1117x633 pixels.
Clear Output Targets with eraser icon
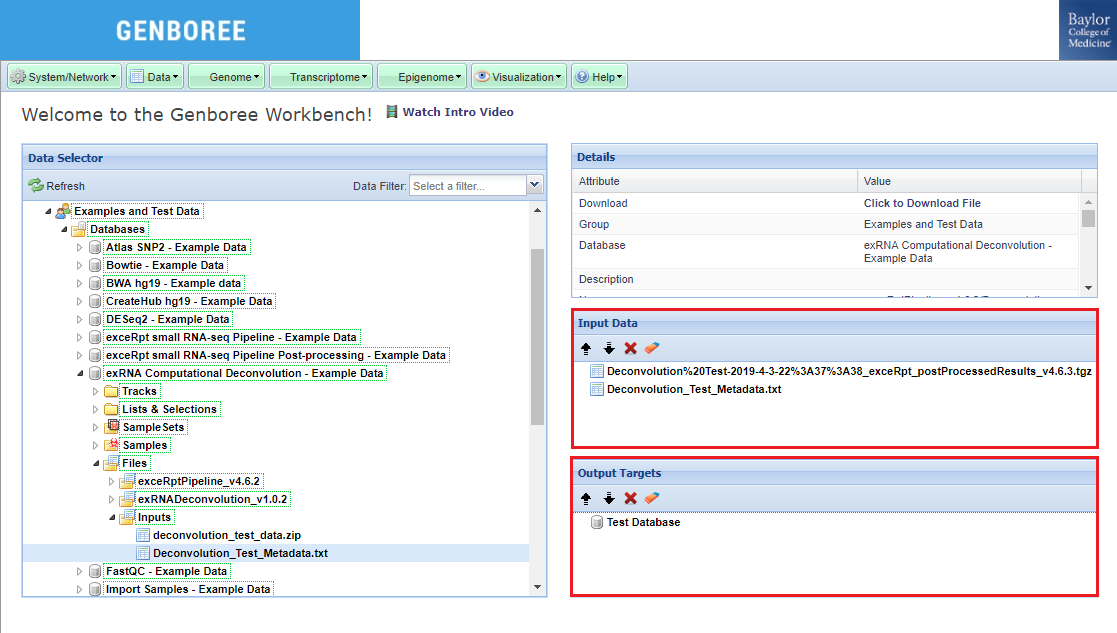coord(652,498)
